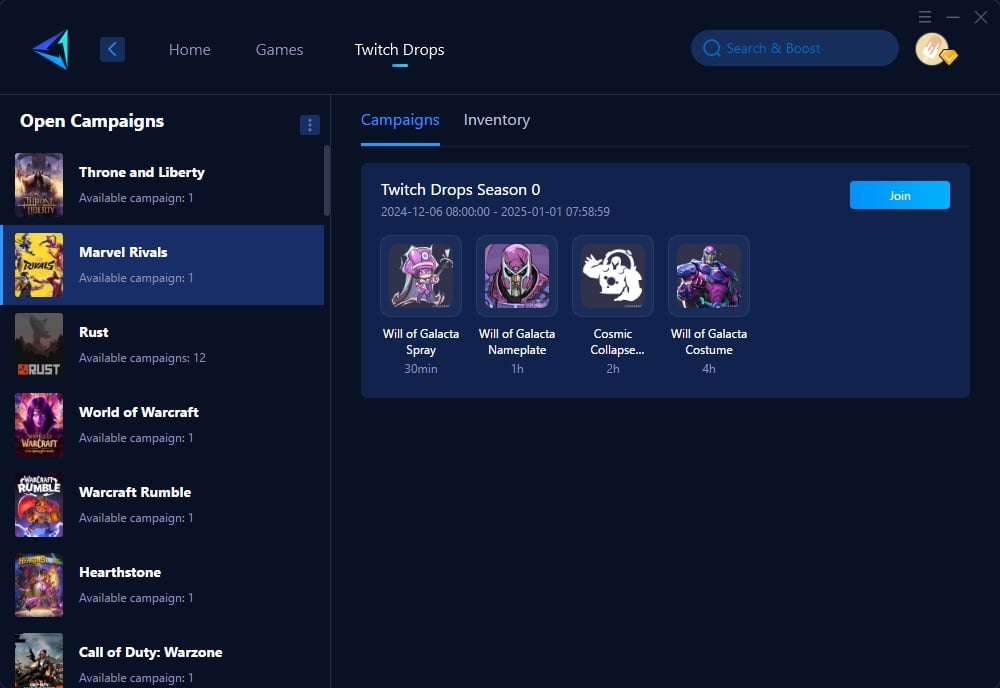Join the Twitch Drops Season 0 campaign
The width and height of the screenshot is (1000, 688).
(x=899, y=195)
